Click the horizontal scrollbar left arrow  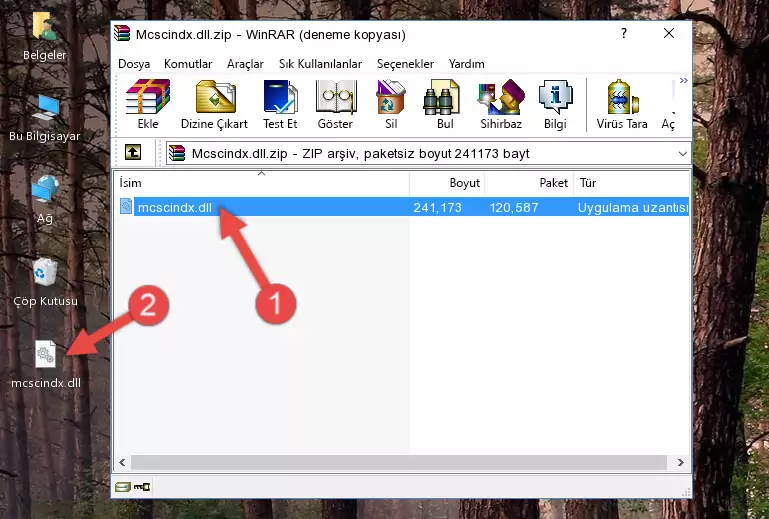pyautogui.click(x=122, y=462)
